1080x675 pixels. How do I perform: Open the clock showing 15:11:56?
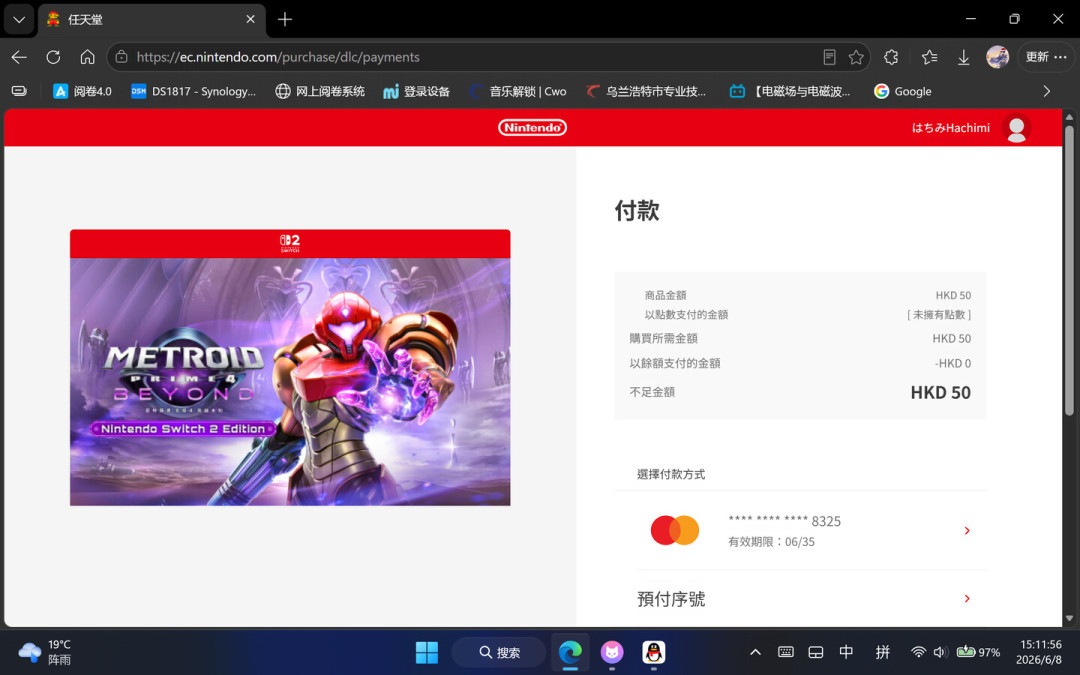tap(1041, 652)
